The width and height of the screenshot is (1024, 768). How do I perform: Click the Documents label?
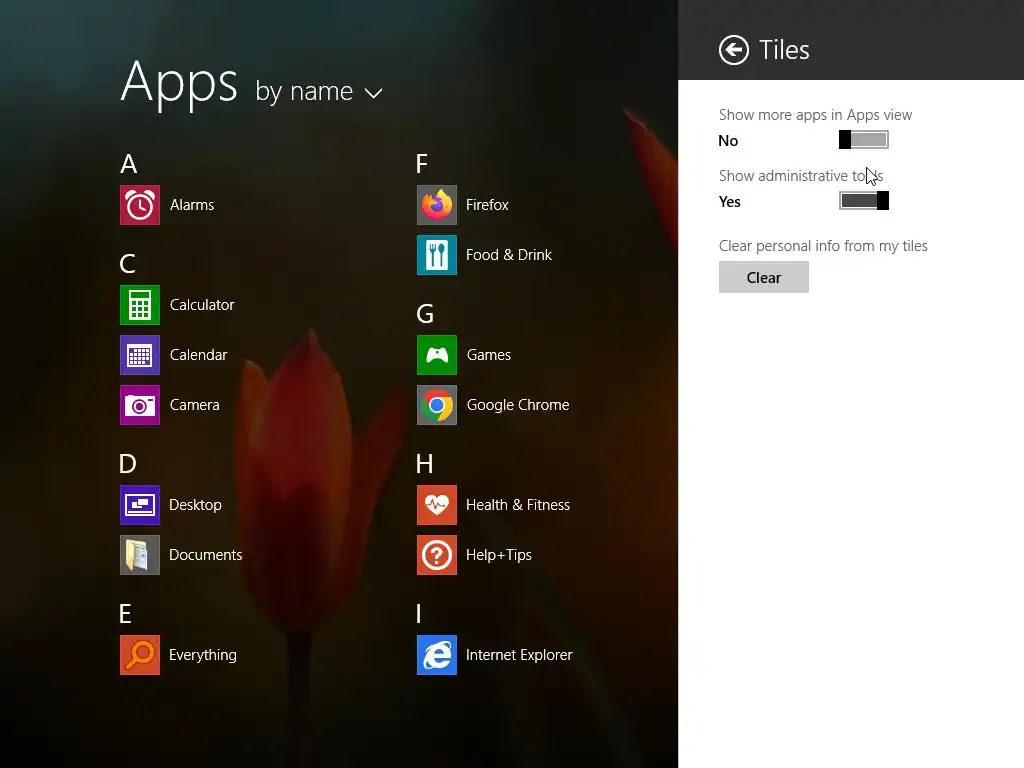click(x=206, y=555)
